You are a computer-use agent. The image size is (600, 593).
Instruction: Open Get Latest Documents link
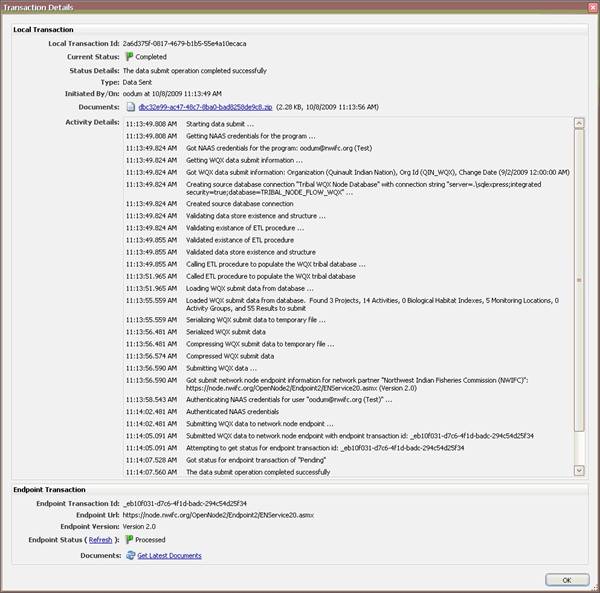click(x=168, y=556)
